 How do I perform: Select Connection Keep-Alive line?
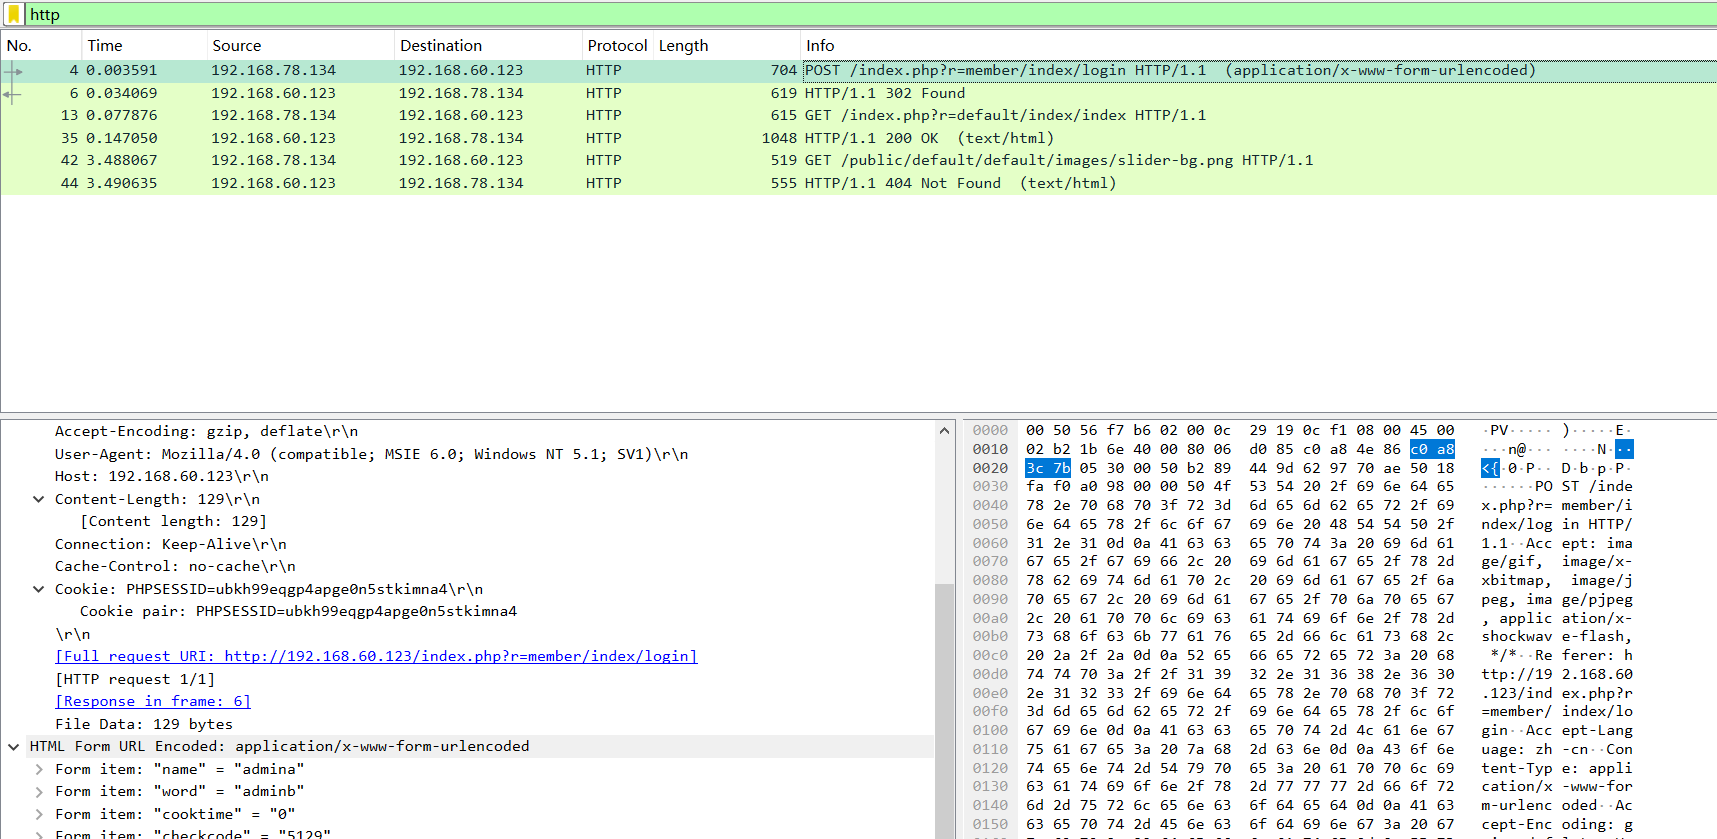[171, 544]
